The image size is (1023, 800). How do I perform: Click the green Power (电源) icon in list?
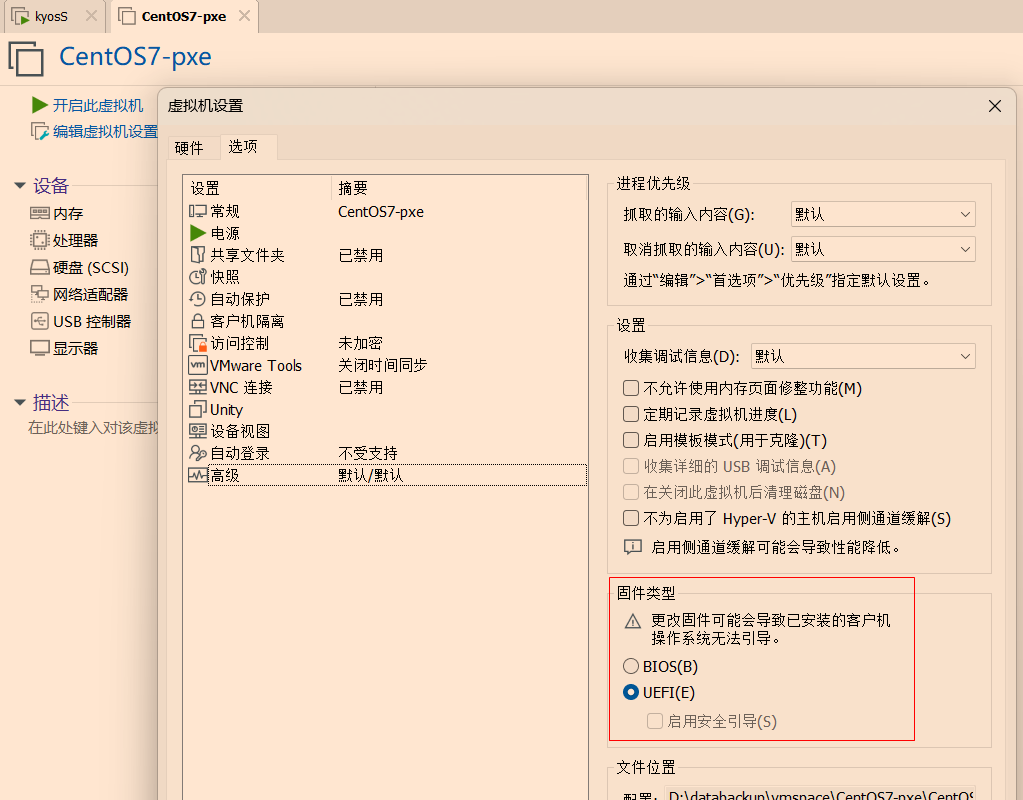click(x=198, y=233)
